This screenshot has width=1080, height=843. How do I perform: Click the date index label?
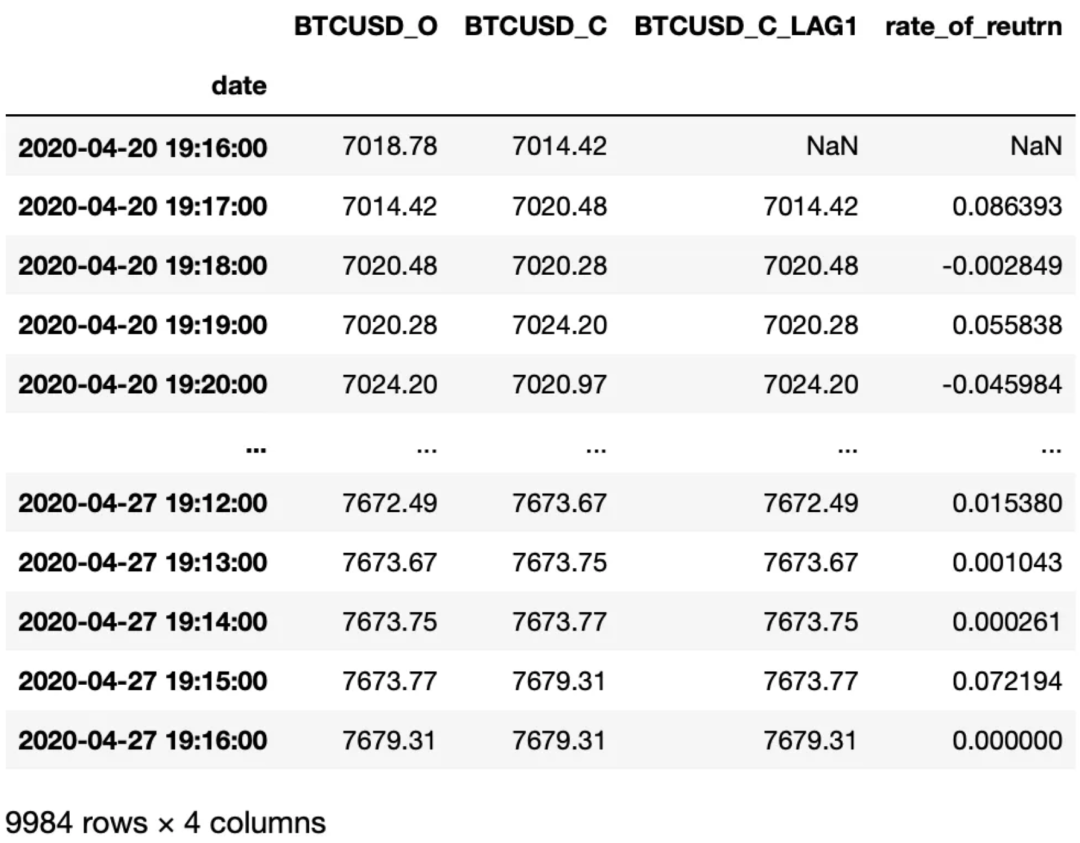(x=239, y=86)
